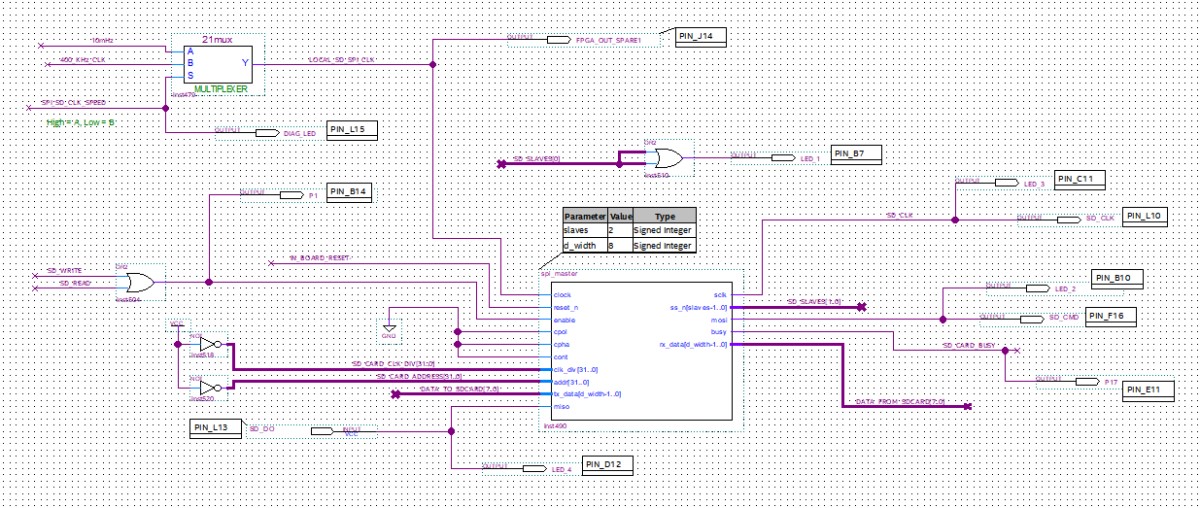
Task: Click the GND symbol
Action: pyautogui.click(x=390, y=327)
